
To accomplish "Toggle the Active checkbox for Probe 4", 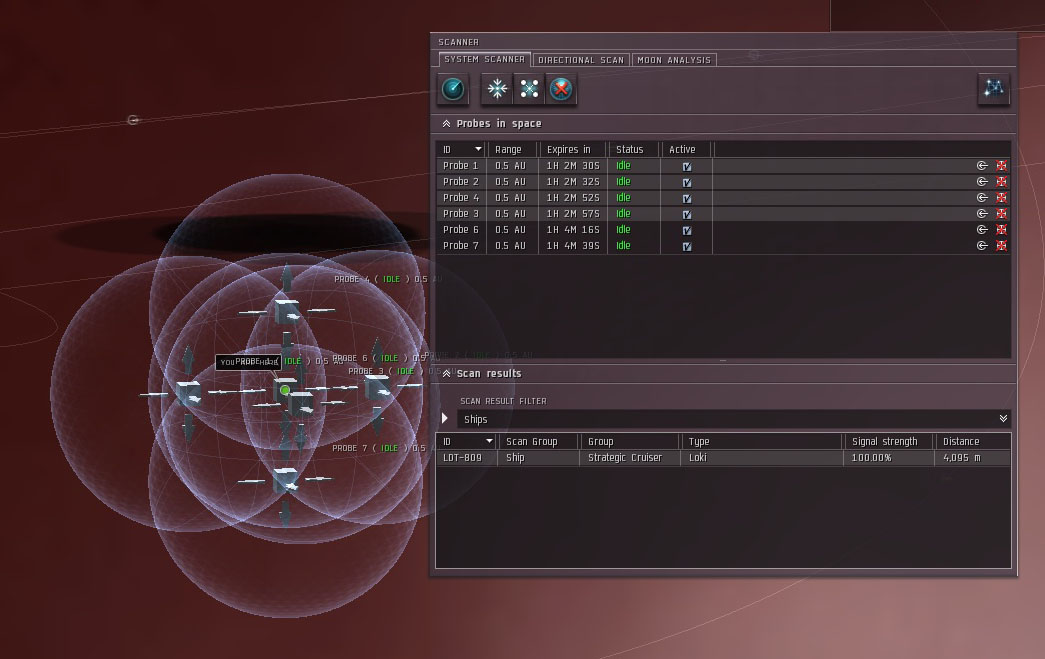I will click(x=687, y=199).
